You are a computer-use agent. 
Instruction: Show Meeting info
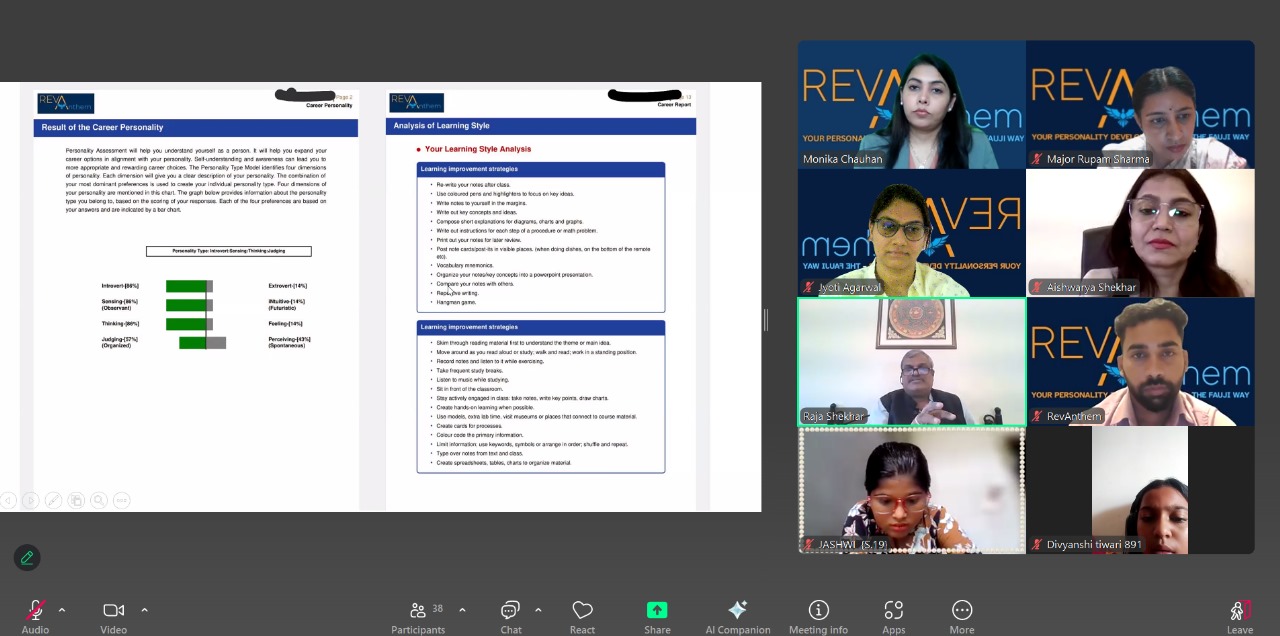[x=818, y=611]
